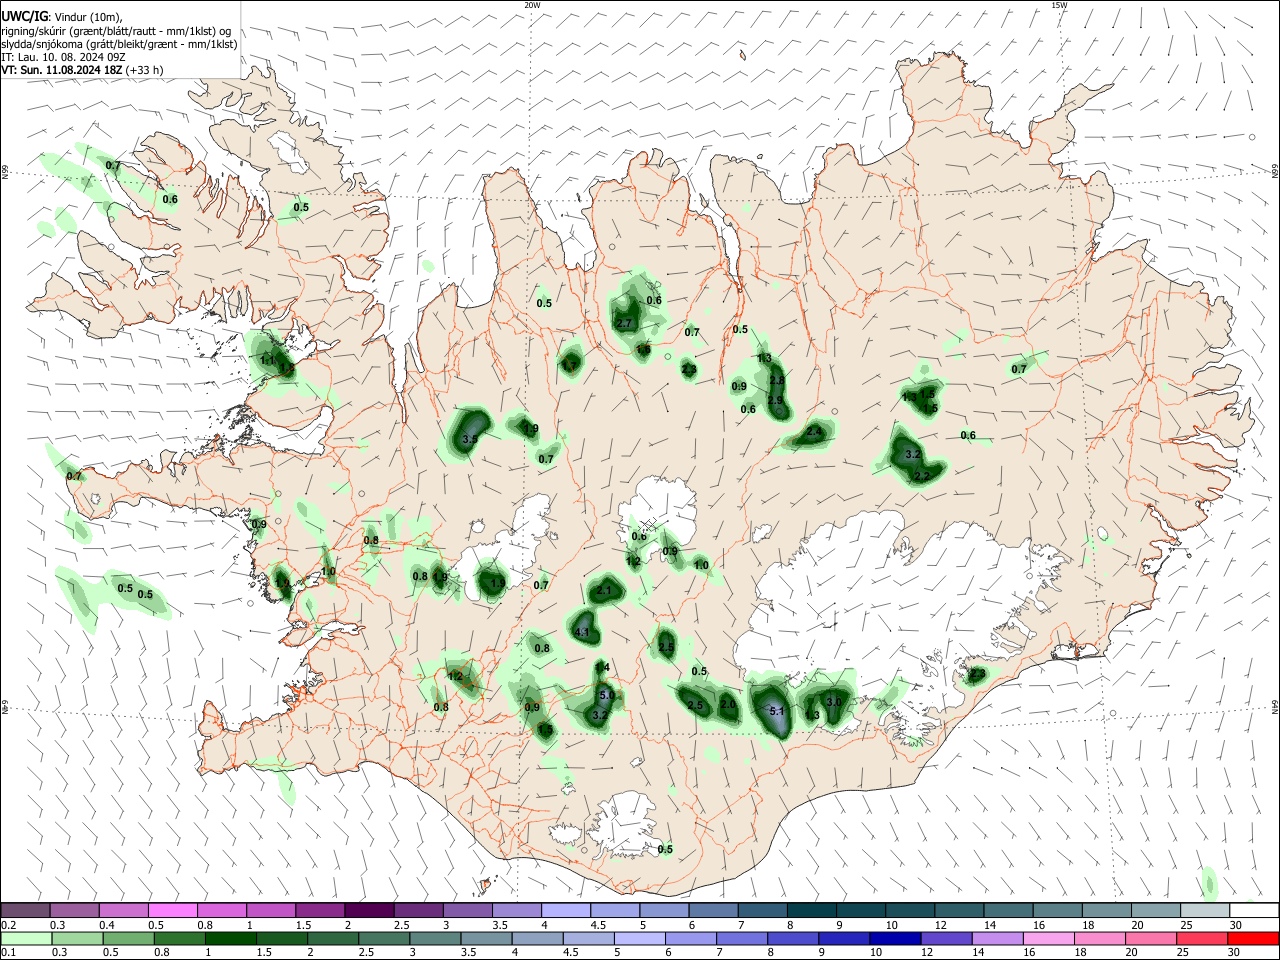This screenshot has height=960, width=1280.
Task: Select the pink swatch labeled 16 in lower legend row
Action: (1047, 938)
